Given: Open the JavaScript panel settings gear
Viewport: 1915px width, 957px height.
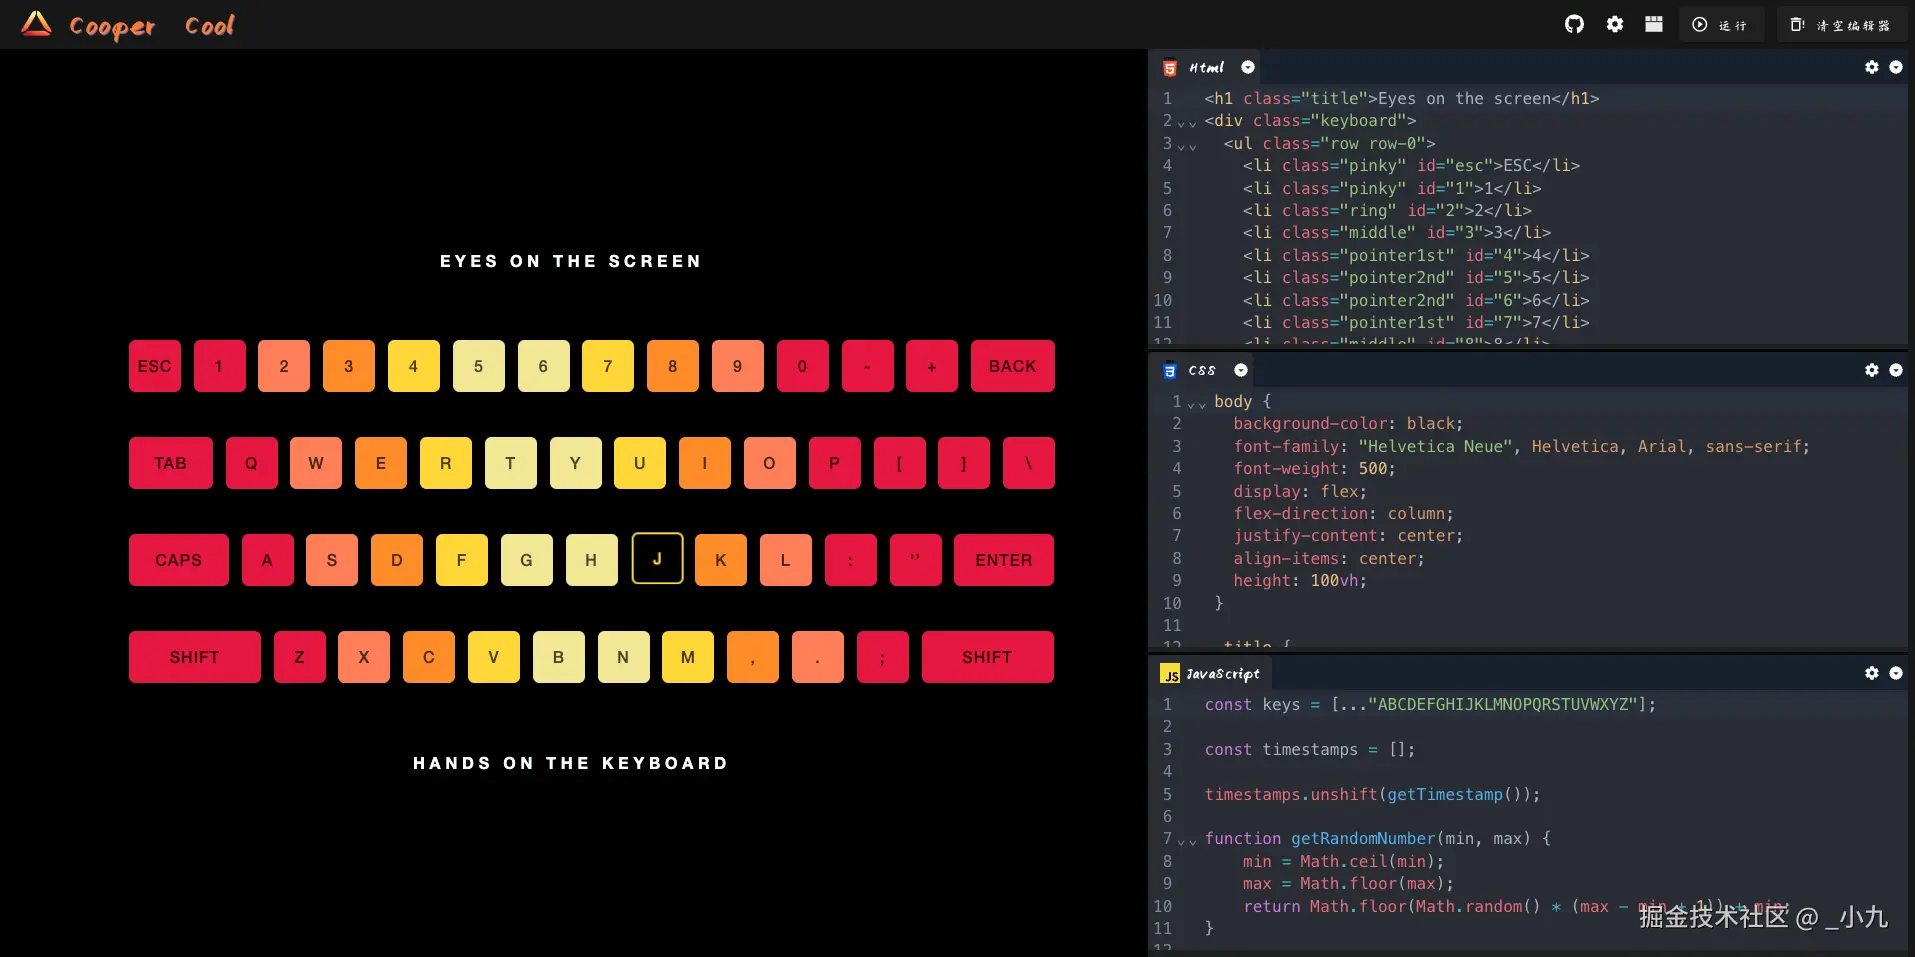Looking at the screenshot, I should pyautogui.click(x=1872, y=673).
